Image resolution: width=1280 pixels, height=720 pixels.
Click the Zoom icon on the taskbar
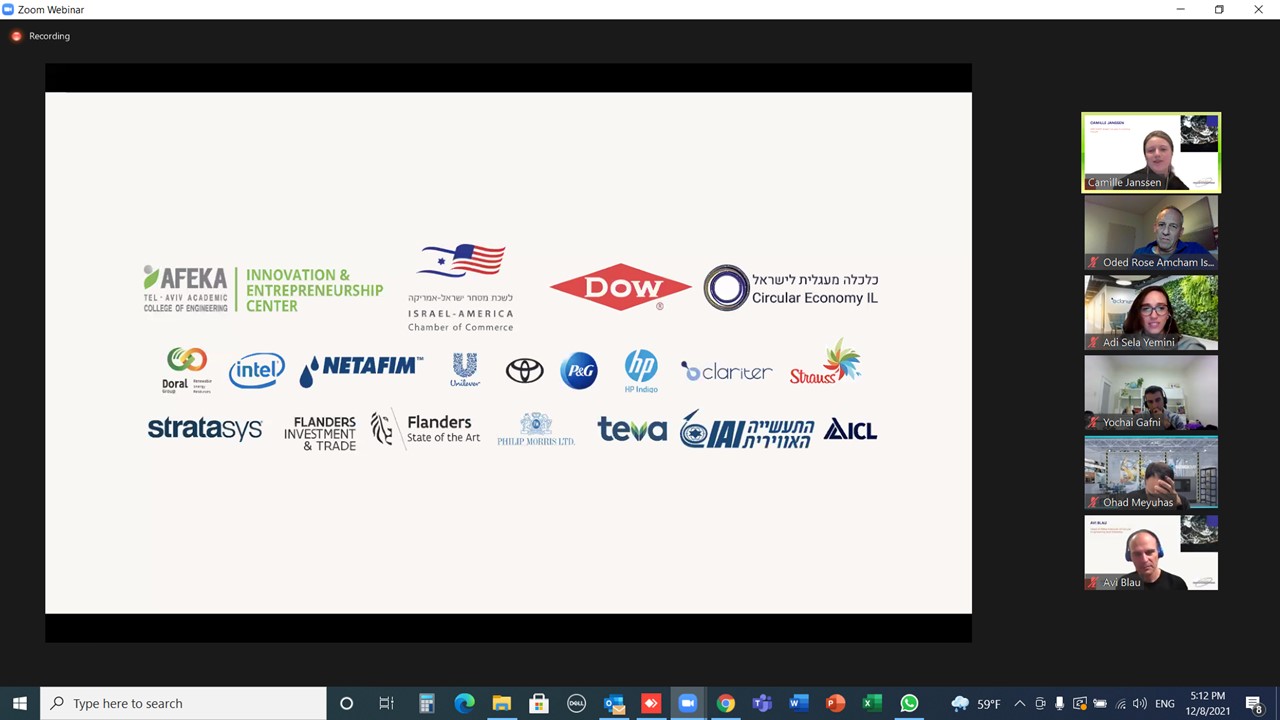(x=687, y=703)
